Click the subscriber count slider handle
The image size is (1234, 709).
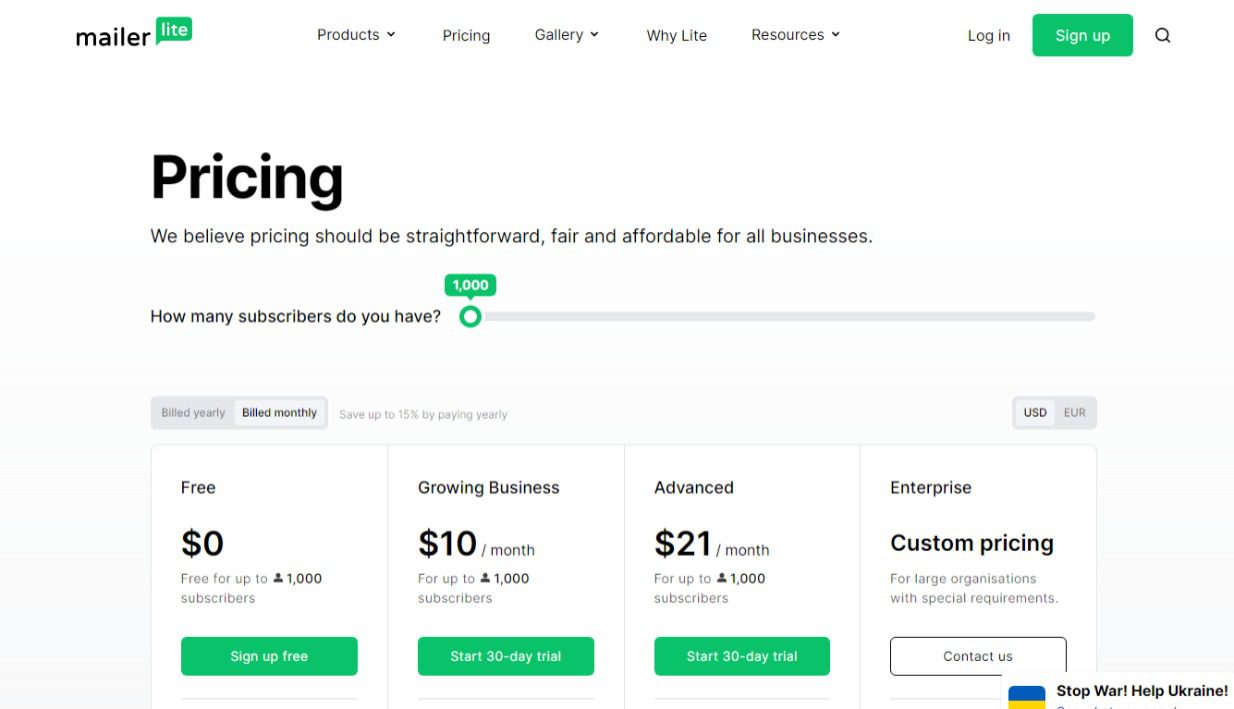coord(470,317)
